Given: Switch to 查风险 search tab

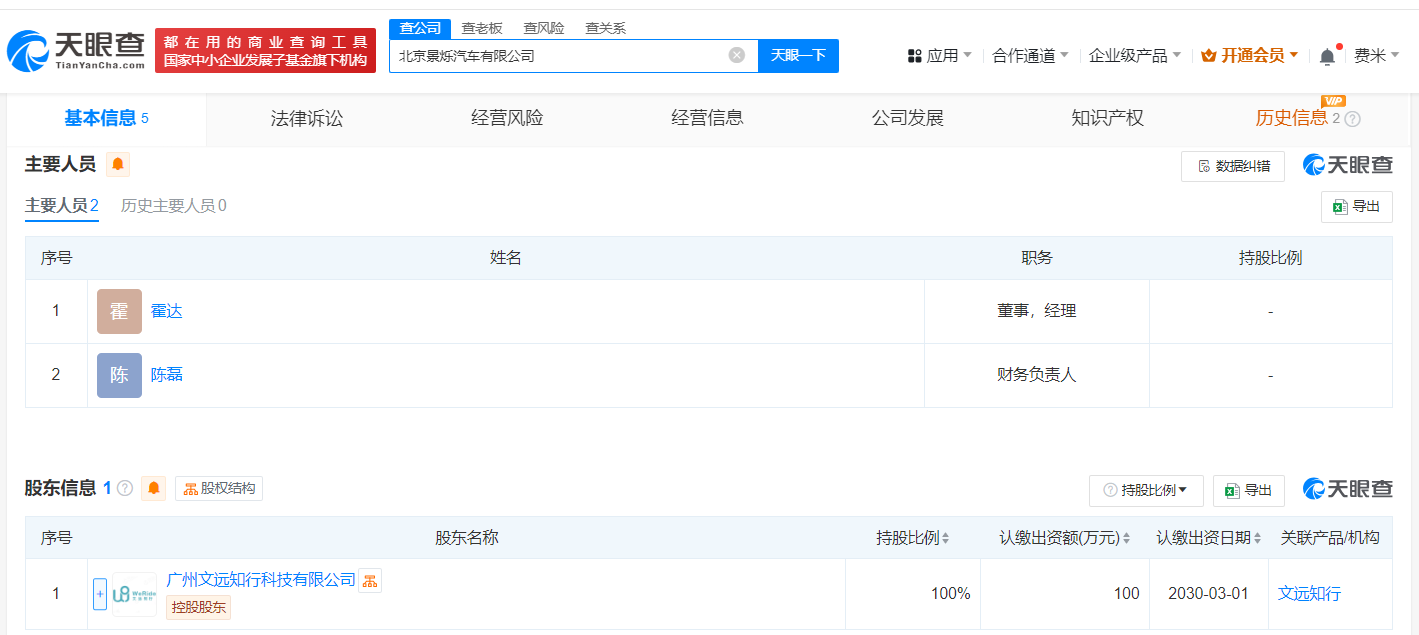Looking at the screenshot, I should [544, 28].
